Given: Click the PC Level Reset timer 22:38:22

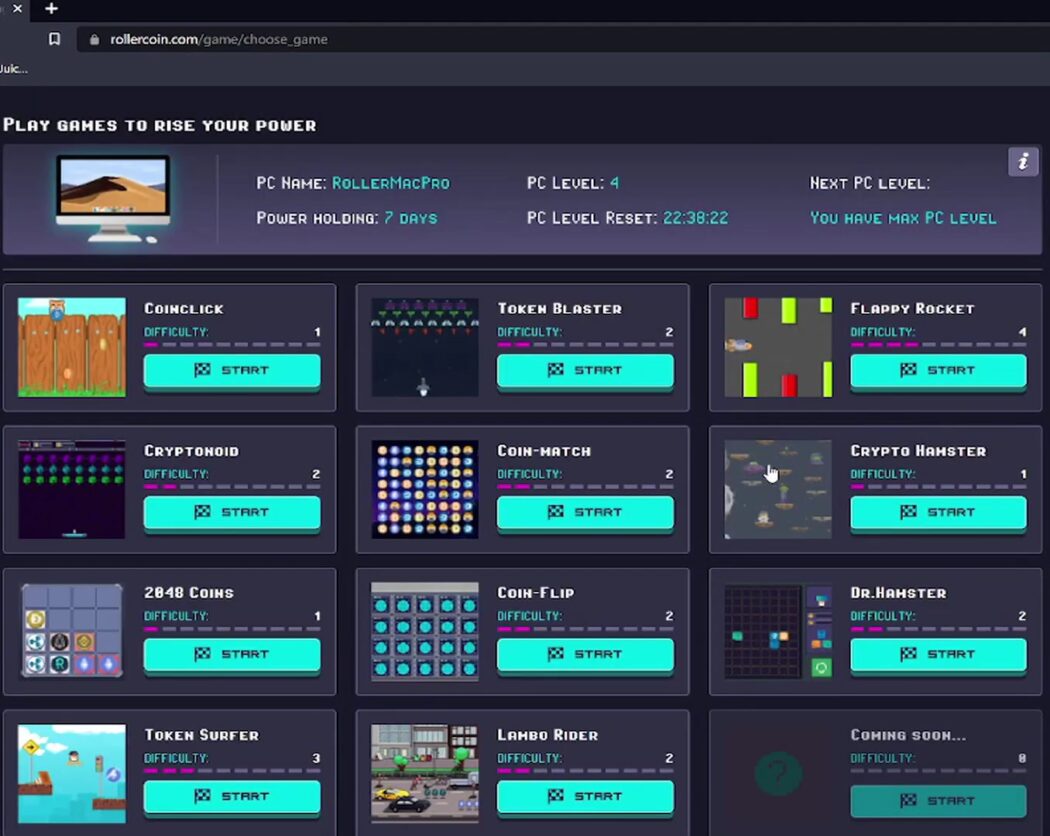Looking at the screenshot, I should tap(695, 218).
